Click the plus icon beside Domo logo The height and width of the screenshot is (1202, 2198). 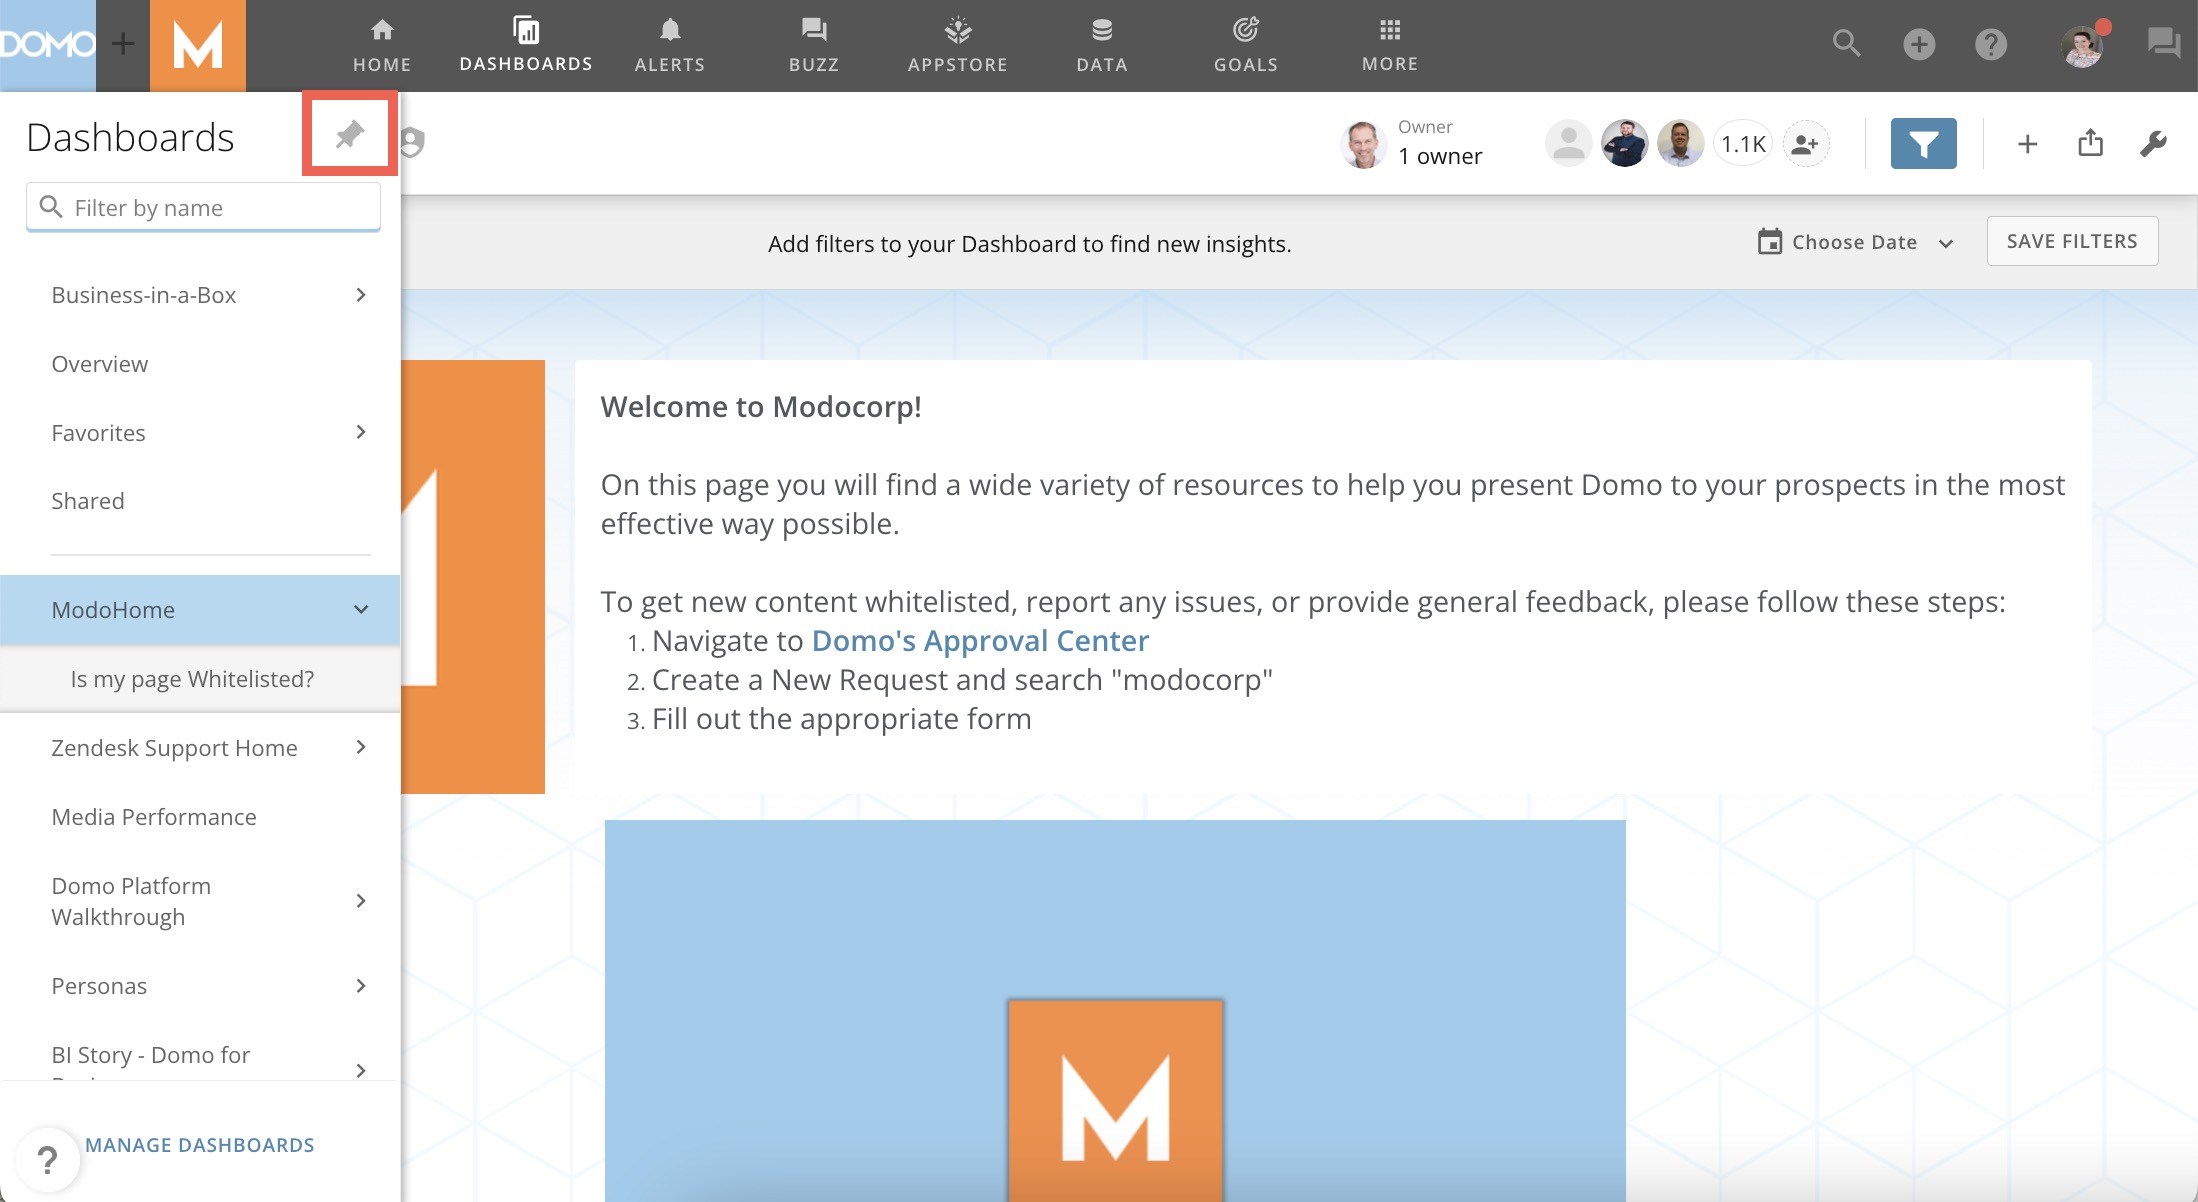(123, 45)
